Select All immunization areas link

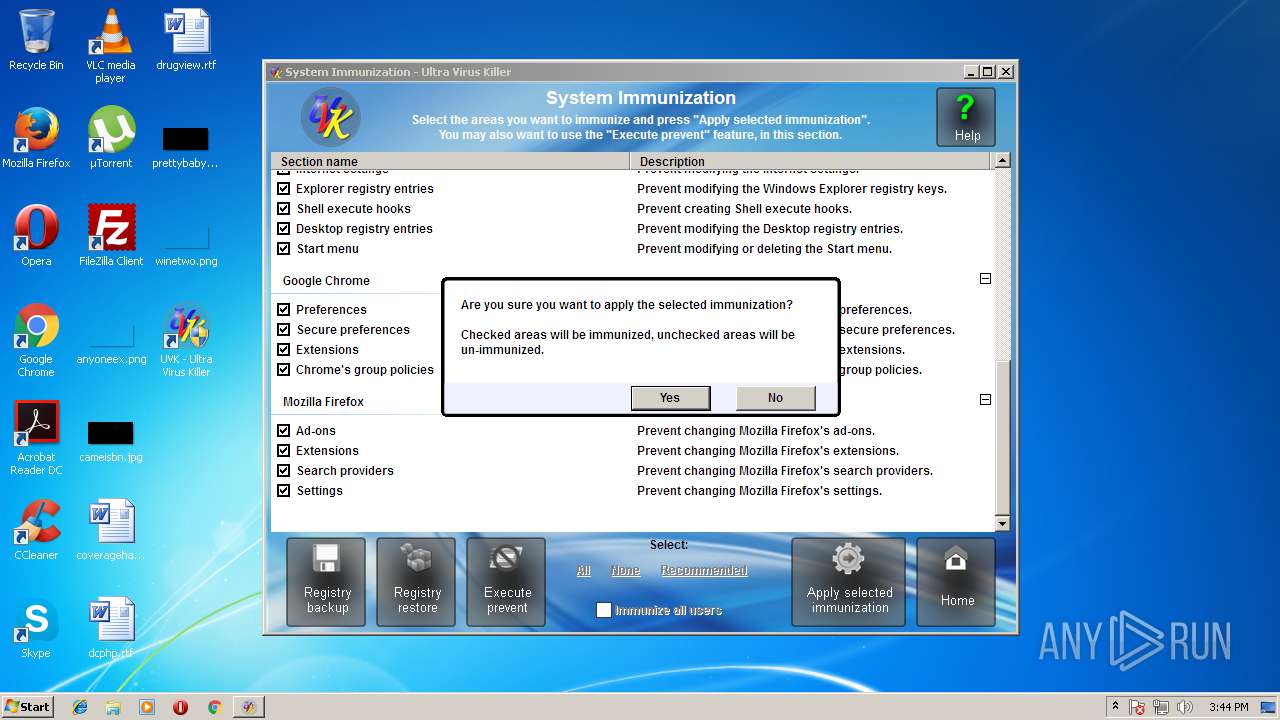pyautogui.click(x=584, y=570)
